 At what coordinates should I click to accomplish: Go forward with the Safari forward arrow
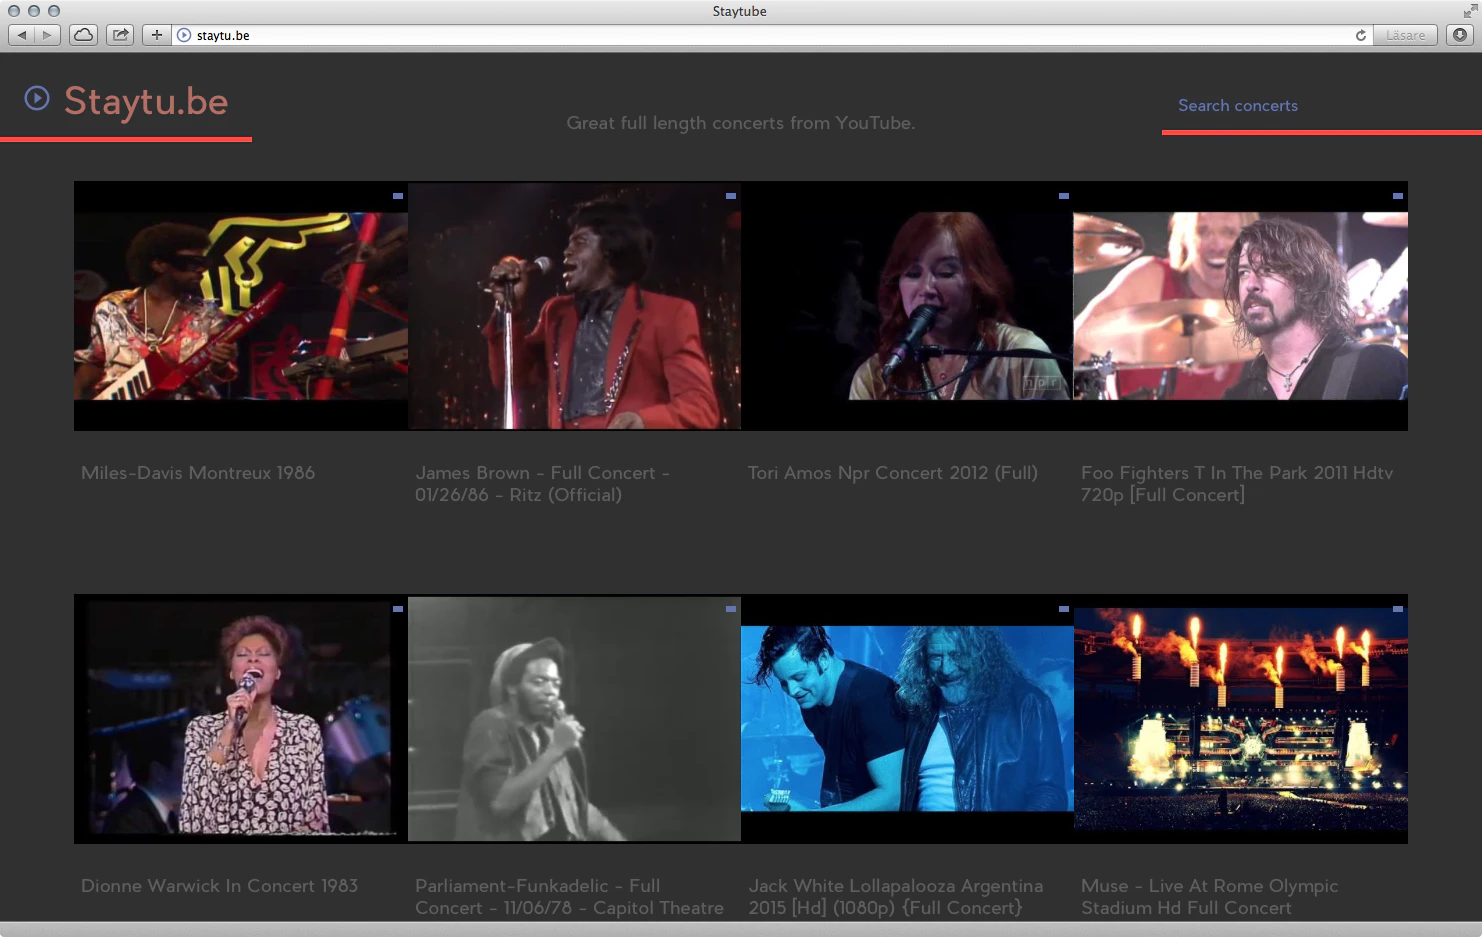coord(47,35)
